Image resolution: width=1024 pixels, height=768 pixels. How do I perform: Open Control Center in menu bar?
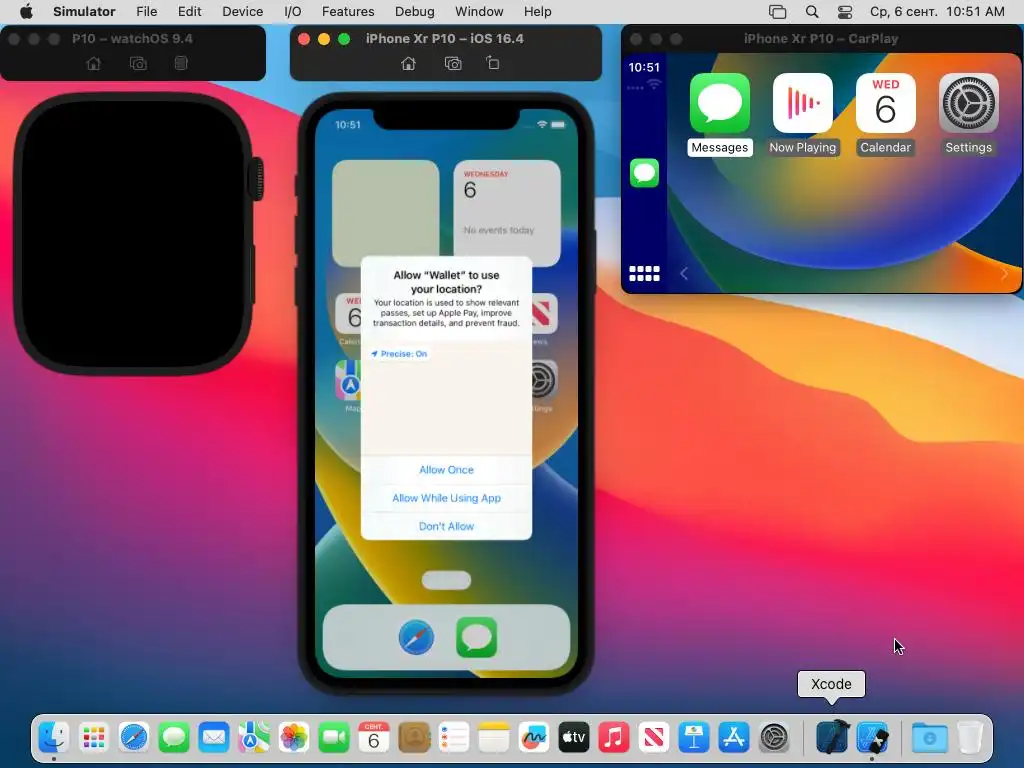(x=845, y=12)
